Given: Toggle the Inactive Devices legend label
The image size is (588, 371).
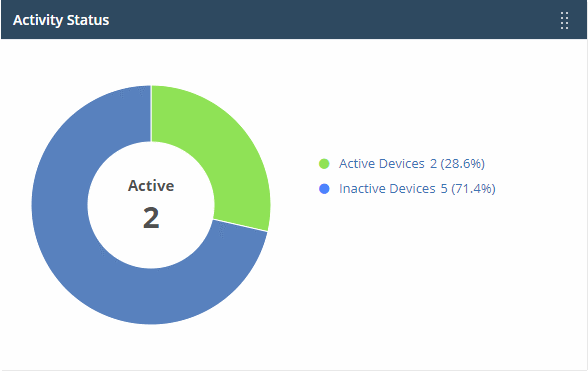Looking at the screenshot, I should [x=387, y=188].
